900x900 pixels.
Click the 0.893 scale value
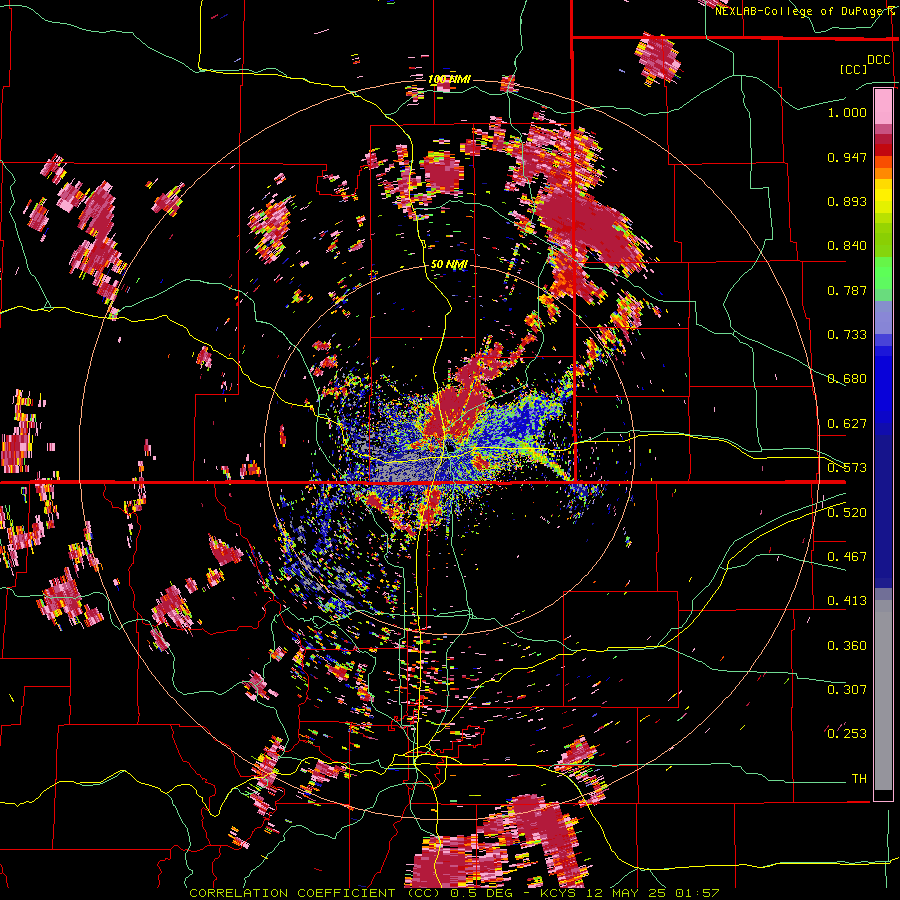pos(847,201)
